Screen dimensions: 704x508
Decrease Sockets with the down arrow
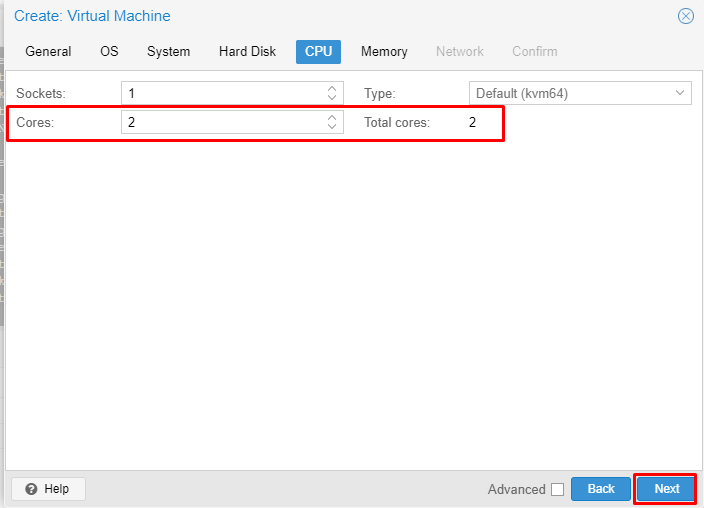pos(332,98)
